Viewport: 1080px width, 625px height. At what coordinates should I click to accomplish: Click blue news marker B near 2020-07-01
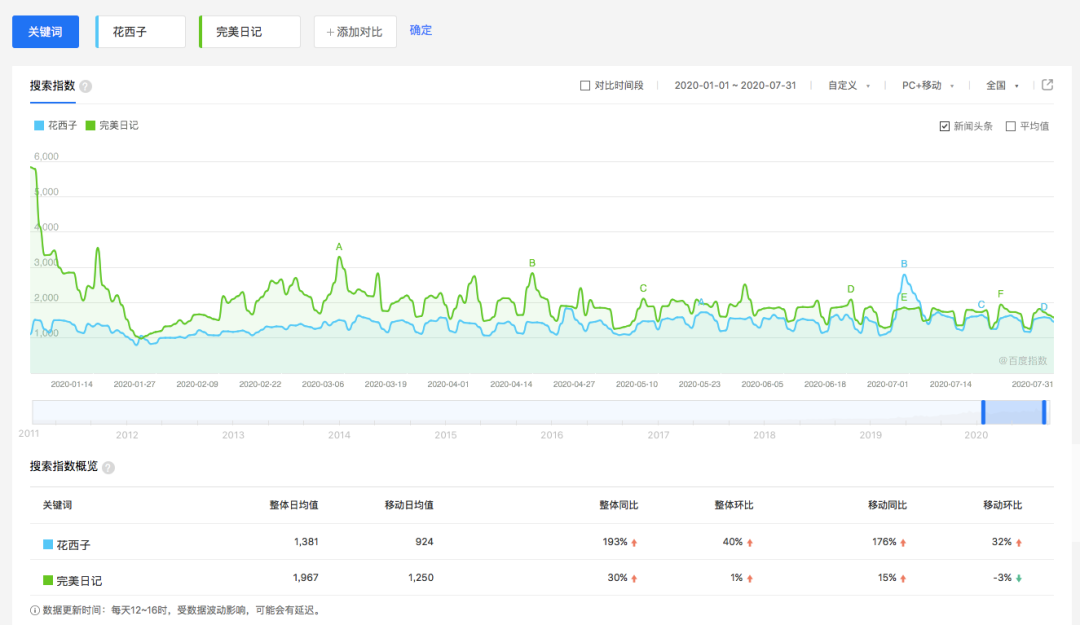[x=904, y=264]
